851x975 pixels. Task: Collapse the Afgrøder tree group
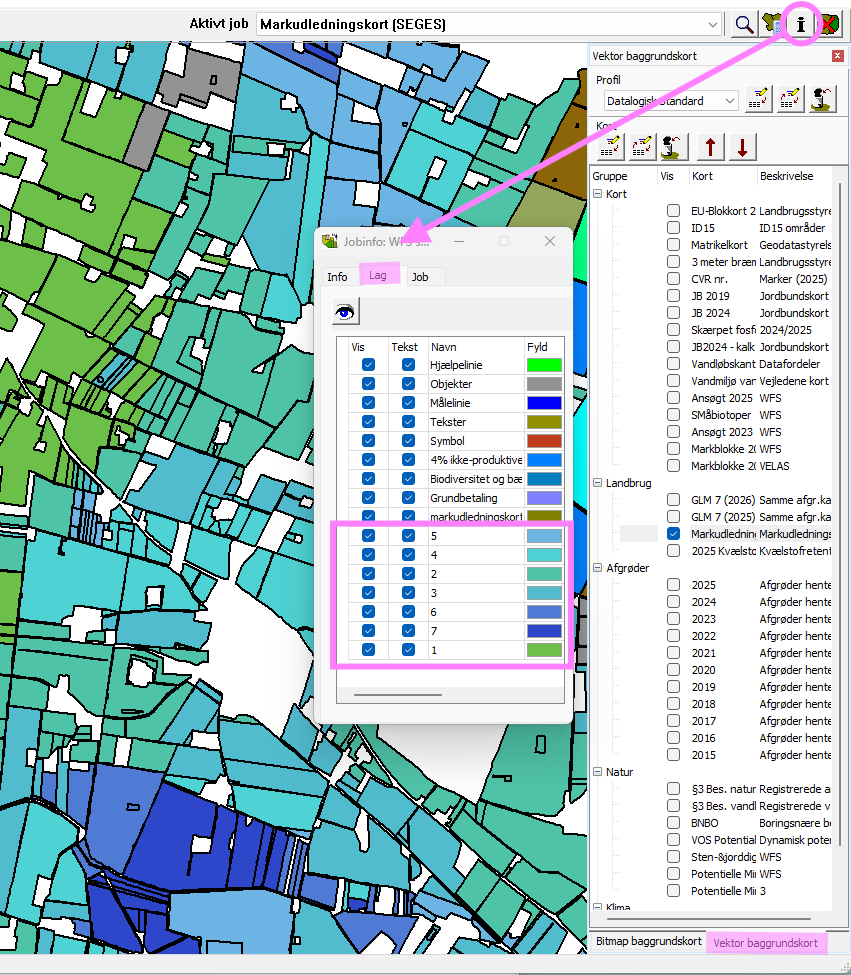click(597, 568)
